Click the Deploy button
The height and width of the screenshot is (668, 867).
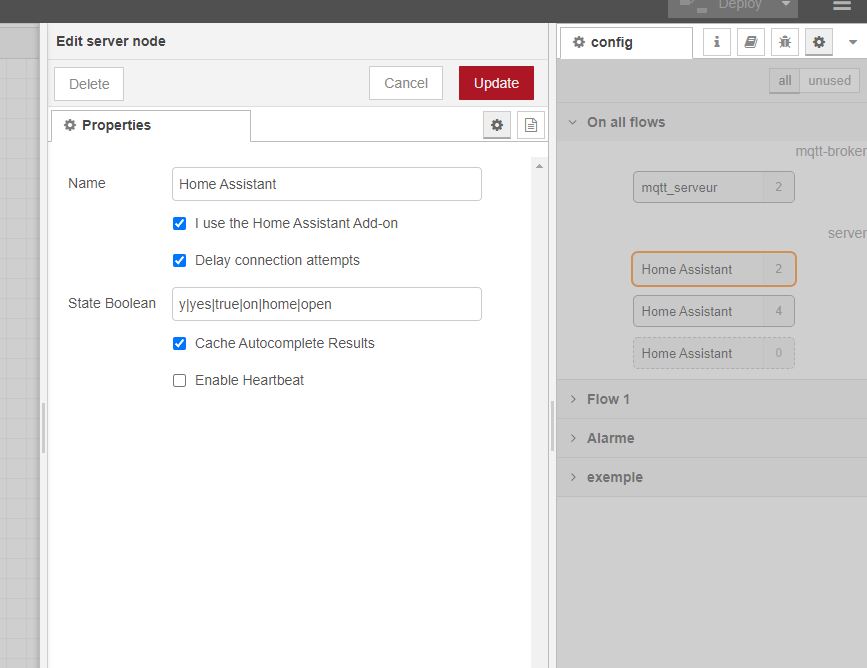[x=721, y=6]
